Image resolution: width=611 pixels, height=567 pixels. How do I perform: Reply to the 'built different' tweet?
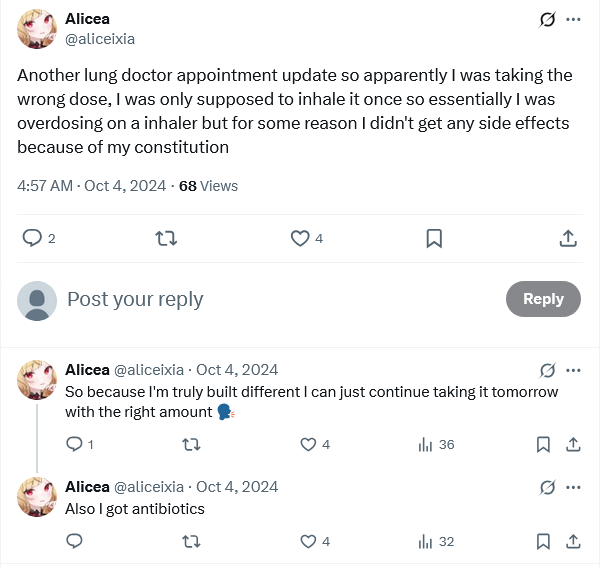tap(74, 444)
